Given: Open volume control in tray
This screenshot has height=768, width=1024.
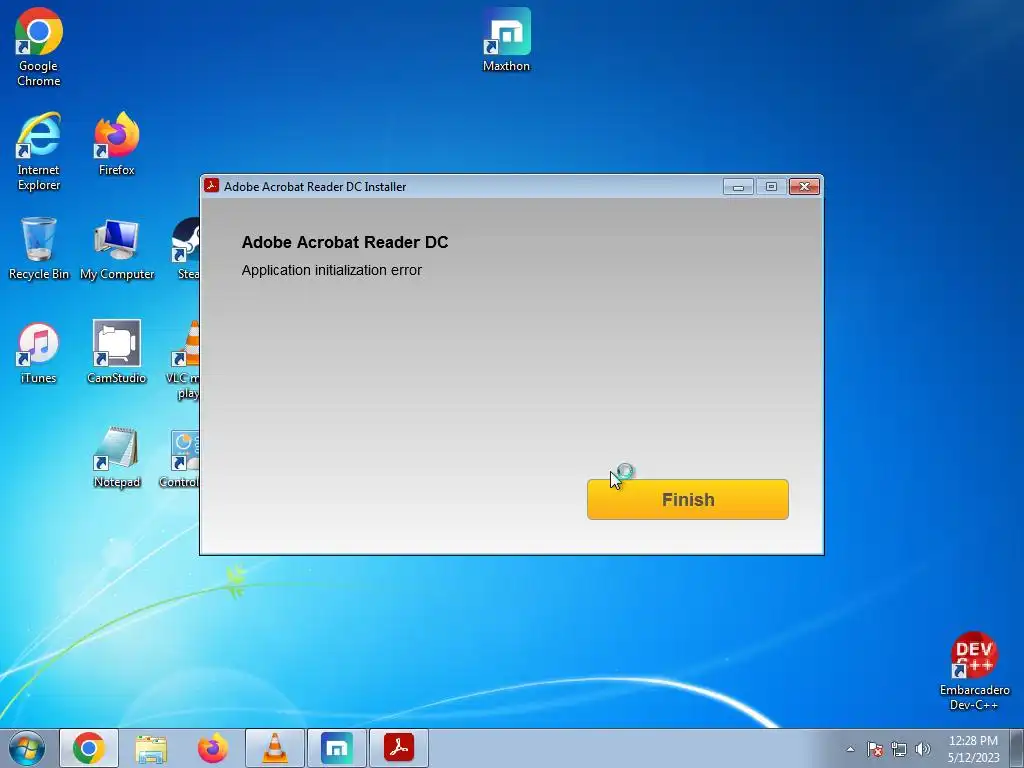Looking at the screenshot, I should tap(923, 749).
